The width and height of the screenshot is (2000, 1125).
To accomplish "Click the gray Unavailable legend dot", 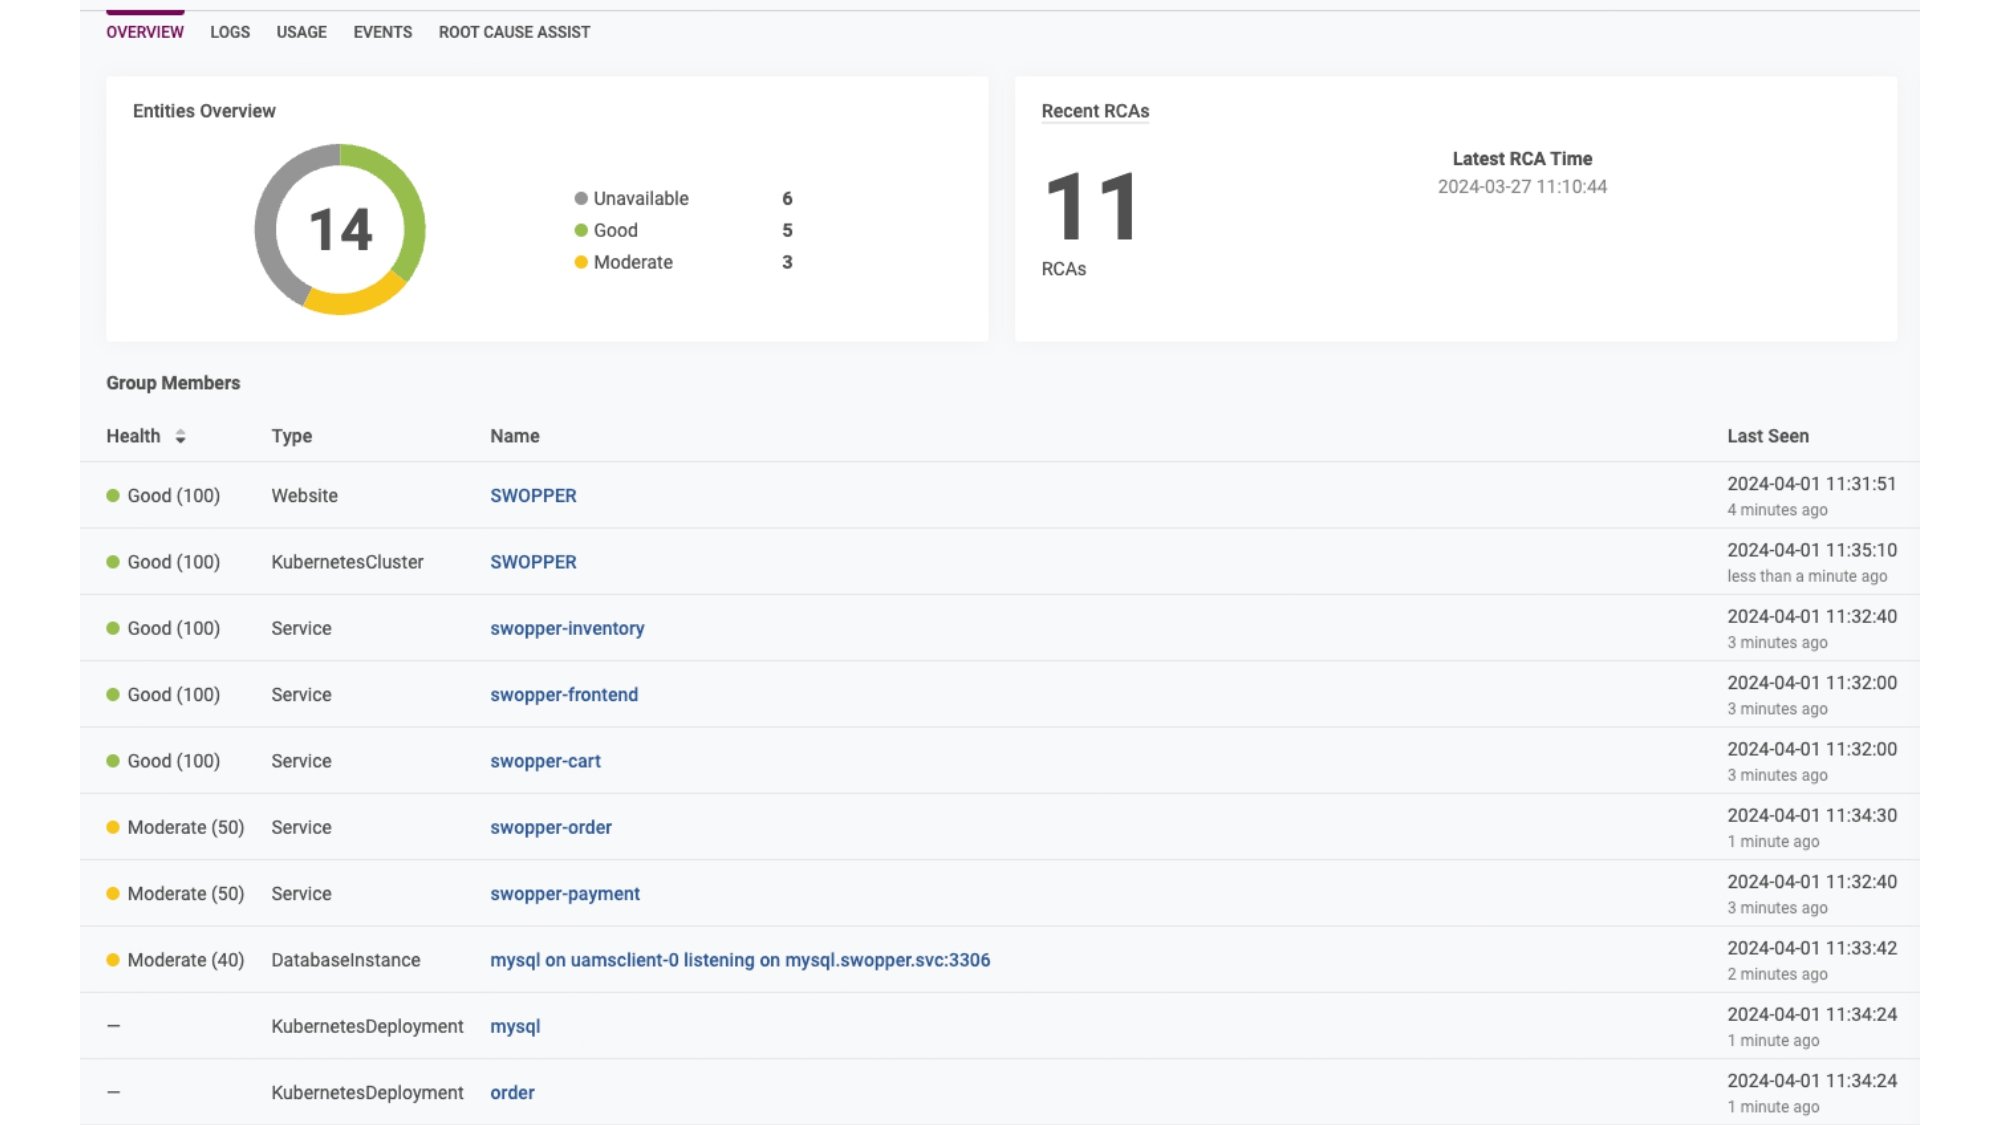I will click(x=580, y=198).
